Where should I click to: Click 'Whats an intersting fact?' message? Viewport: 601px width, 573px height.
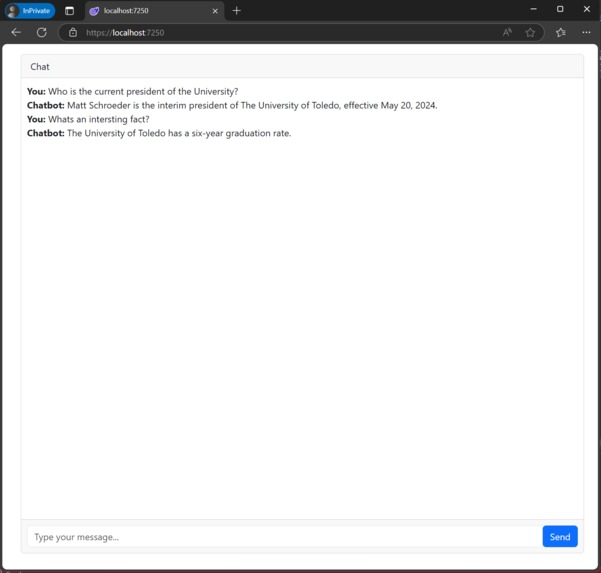click(88, 119)
